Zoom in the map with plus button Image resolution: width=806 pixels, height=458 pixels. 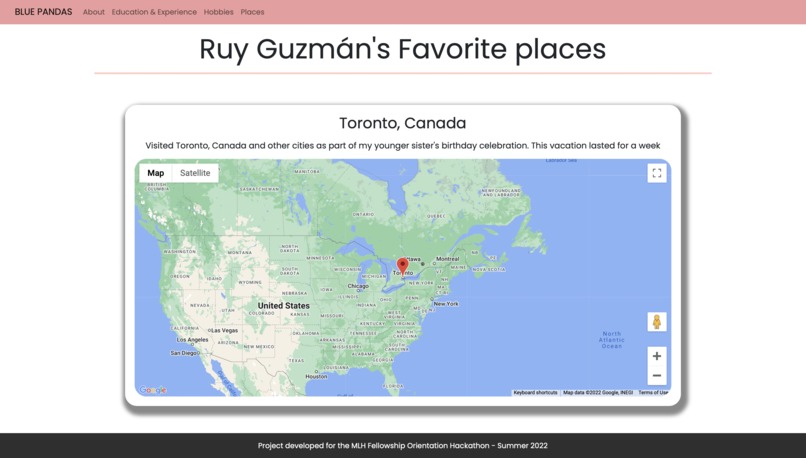click(657, 356)
